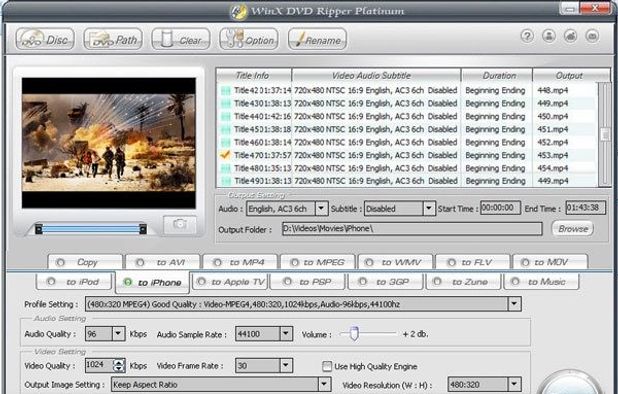Open the help question mark icon
Viewport: 618px width, 394px height.
coord(527,36)
